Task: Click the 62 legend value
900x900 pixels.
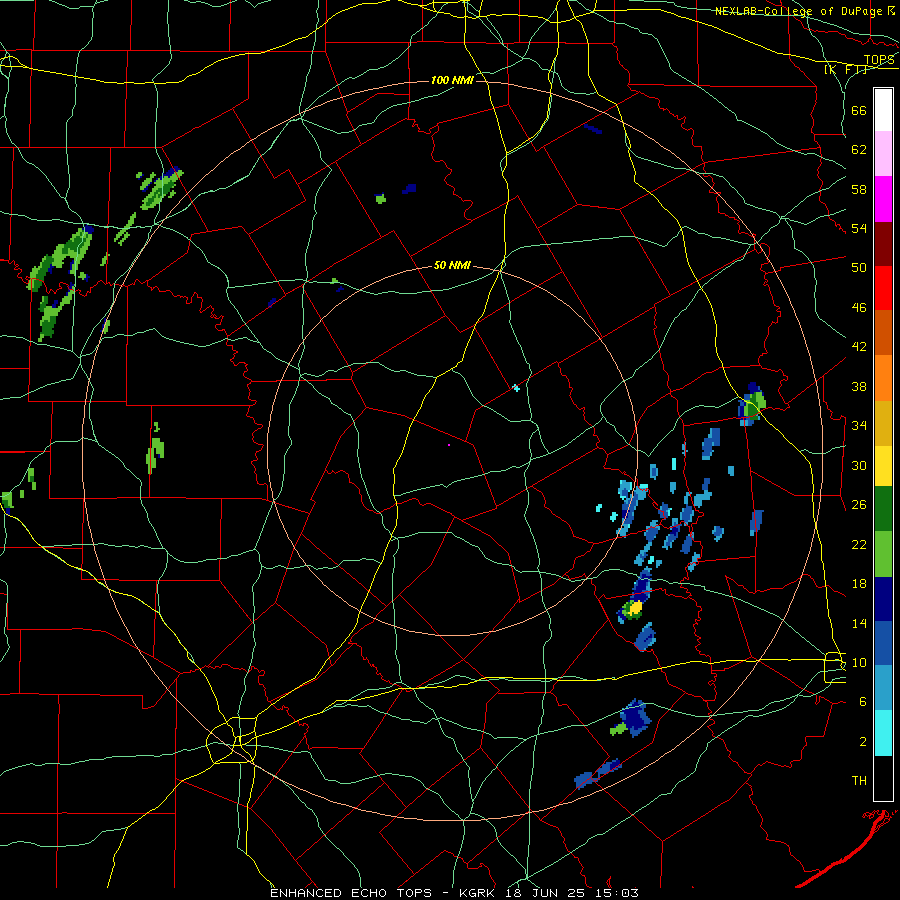Action: pos(859,150)
